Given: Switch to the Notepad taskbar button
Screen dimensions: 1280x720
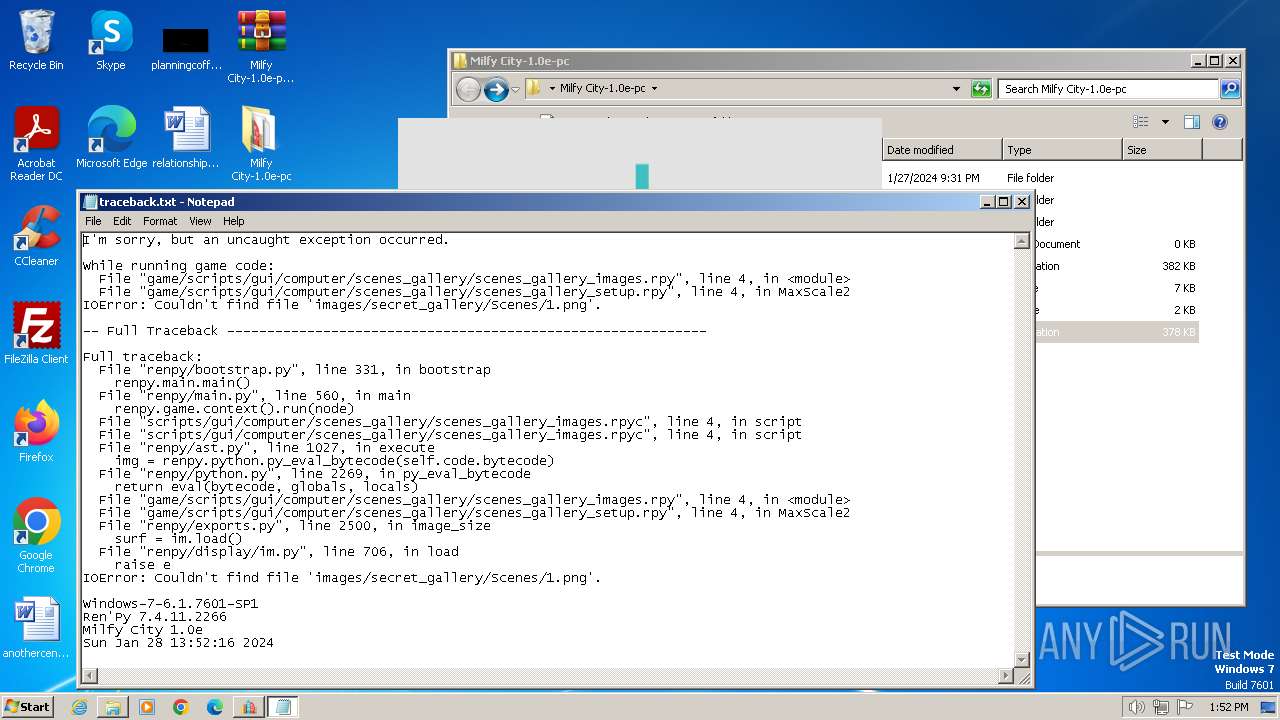Looking at the screenshot, I should click(x=283, y=707).
